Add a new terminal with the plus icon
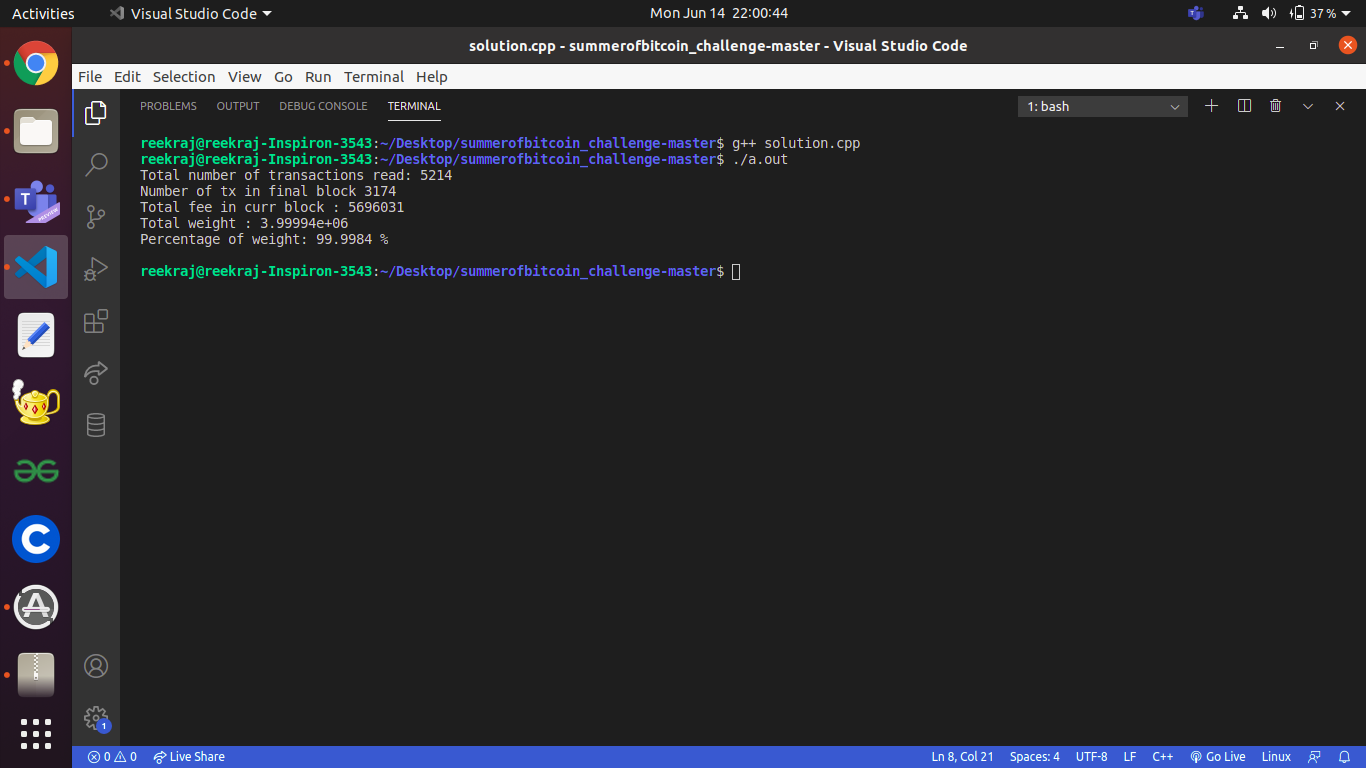 click(x=1211, y=105)
